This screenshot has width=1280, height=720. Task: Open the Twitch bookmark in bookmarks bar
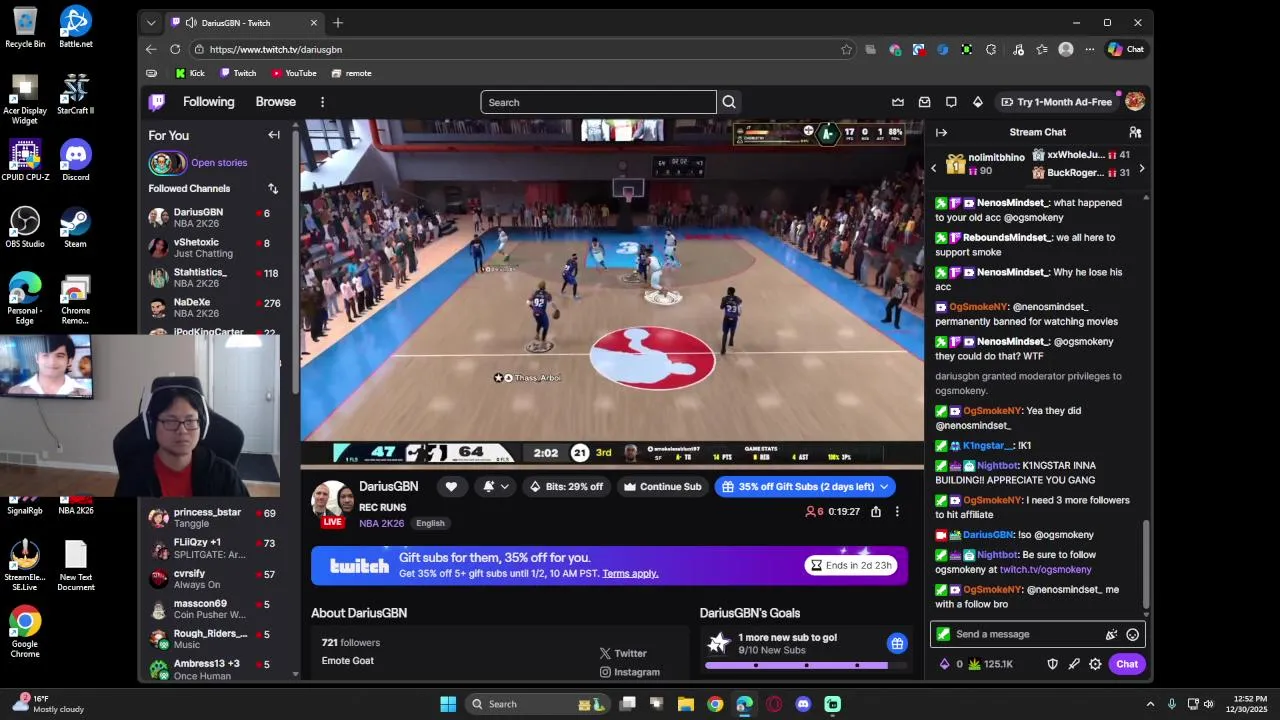tap(238, 73)
